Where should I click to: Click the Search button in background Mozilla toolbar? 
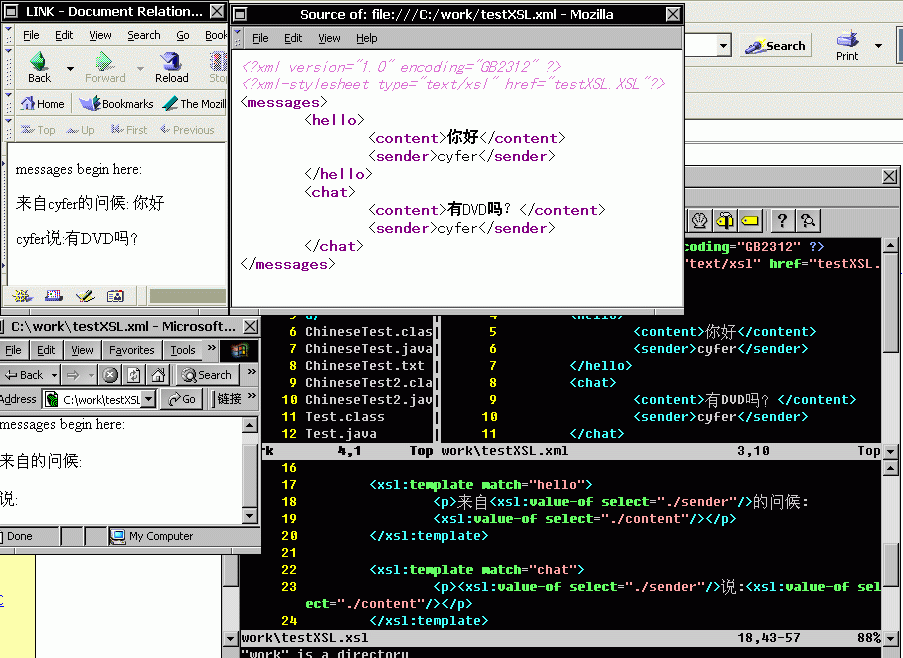pyautogui.click(x=775, y=45)
